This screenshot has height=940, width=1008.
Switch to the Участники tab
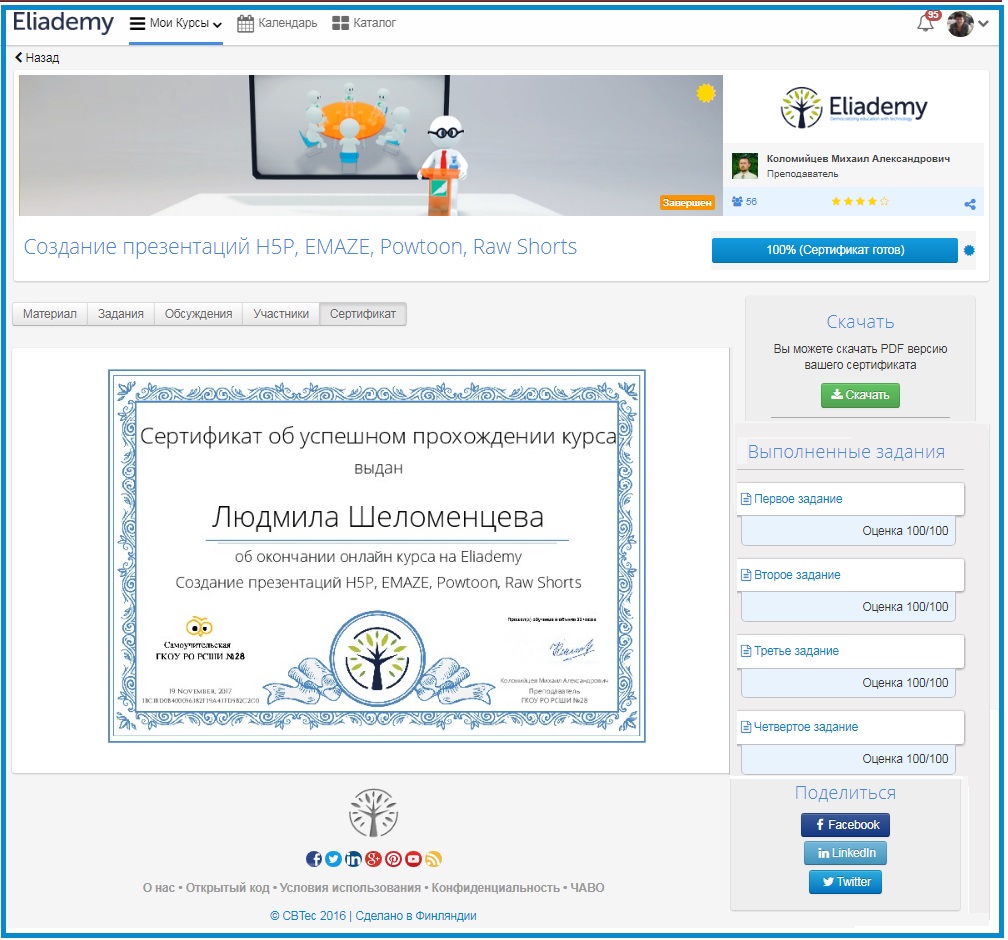(282, 315)
